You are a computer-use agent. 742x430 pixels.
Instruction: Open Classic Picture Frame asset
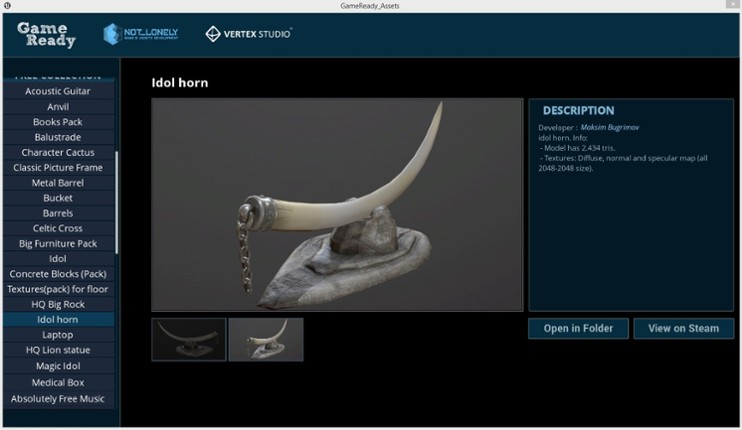(x=57, y=167)
